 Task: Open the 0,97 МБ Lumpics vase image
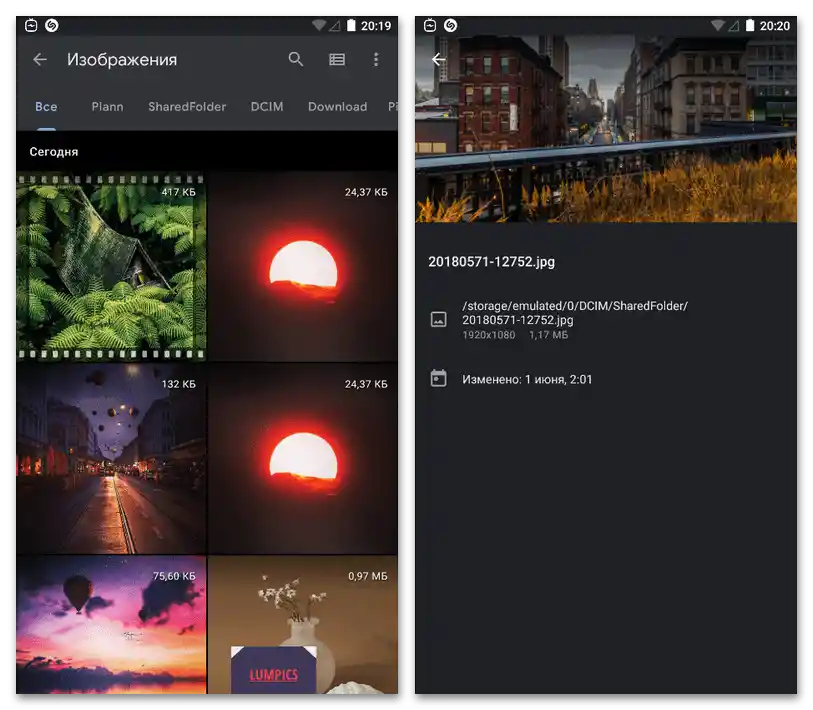[x=303, y=624]
